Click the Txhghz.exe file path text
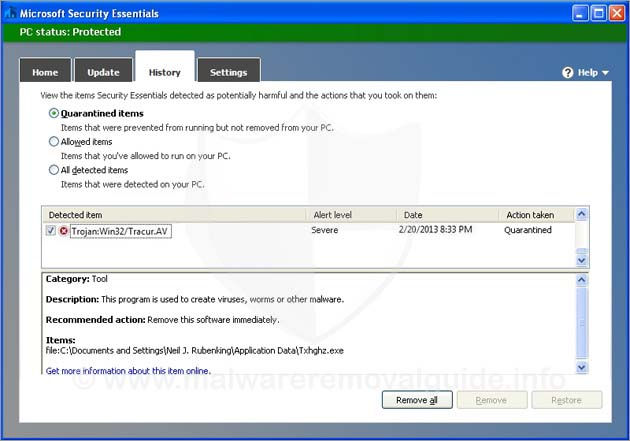630x441 pixels. [x=194, y=351]
